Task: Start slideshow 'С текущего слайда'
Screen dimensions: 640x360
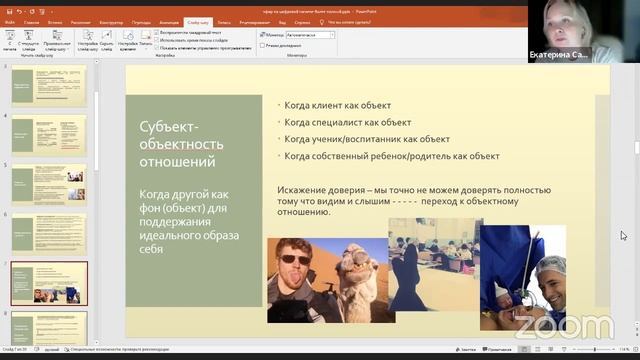Action: [29, 41]
